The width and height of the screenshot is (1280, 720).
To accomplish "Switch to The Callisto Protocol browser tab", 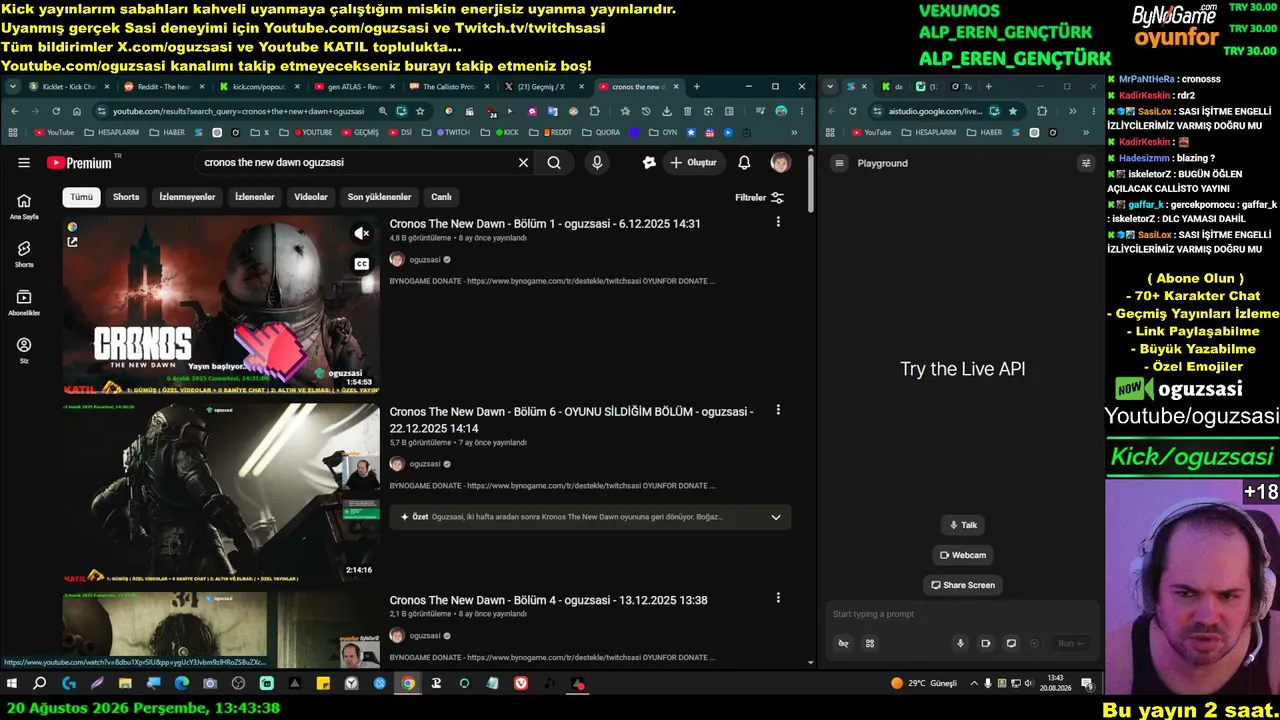I will [449, 87].
